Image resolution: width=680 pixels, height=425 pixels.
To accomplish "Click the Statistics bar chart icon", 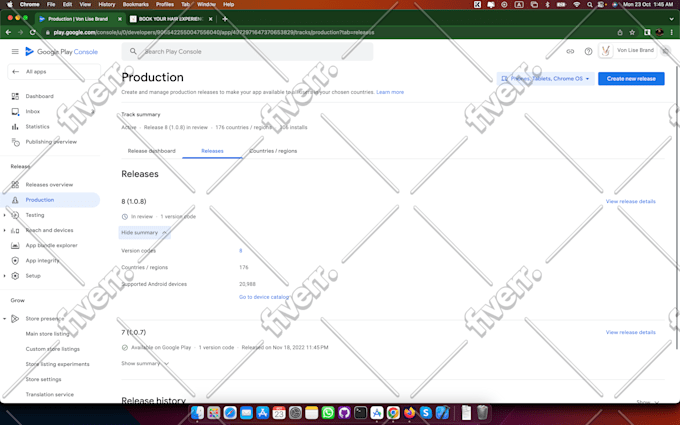I will click(x=15, y=127).
